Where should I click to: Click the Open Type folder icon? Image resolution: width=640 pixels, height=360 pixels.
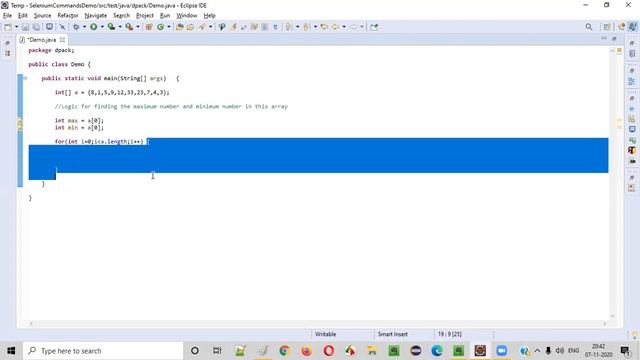[x=180, y=27]
